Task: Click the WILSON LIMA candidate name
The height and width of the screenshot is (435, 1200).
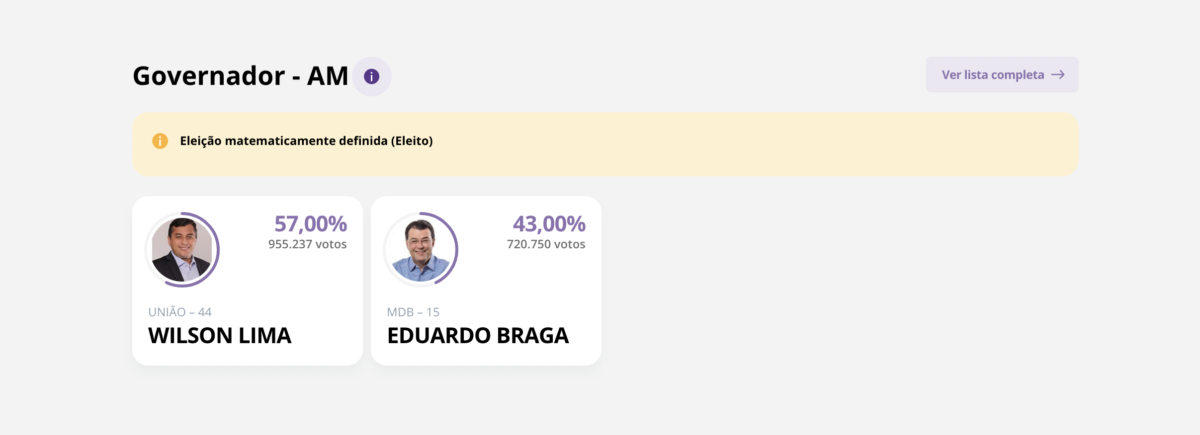Action: [x=220, y=336]
